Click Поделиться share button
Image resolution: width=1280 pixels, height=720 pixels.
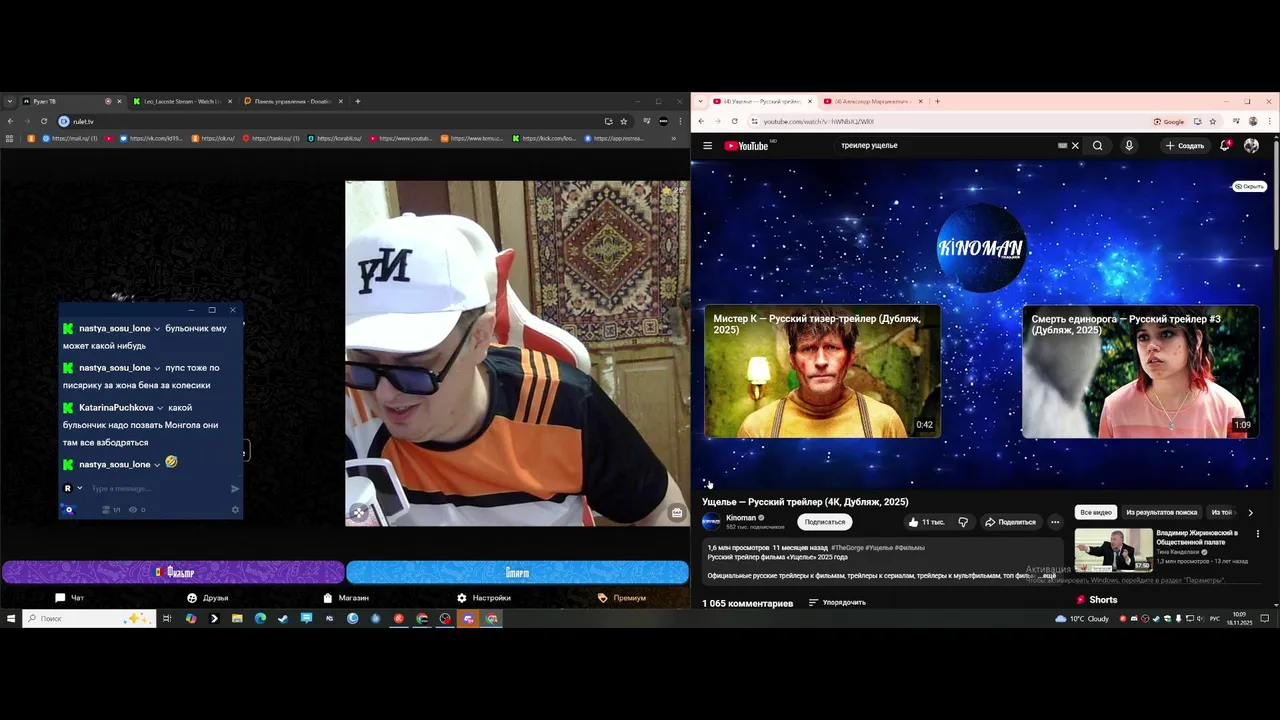(x=1010, y=522)
